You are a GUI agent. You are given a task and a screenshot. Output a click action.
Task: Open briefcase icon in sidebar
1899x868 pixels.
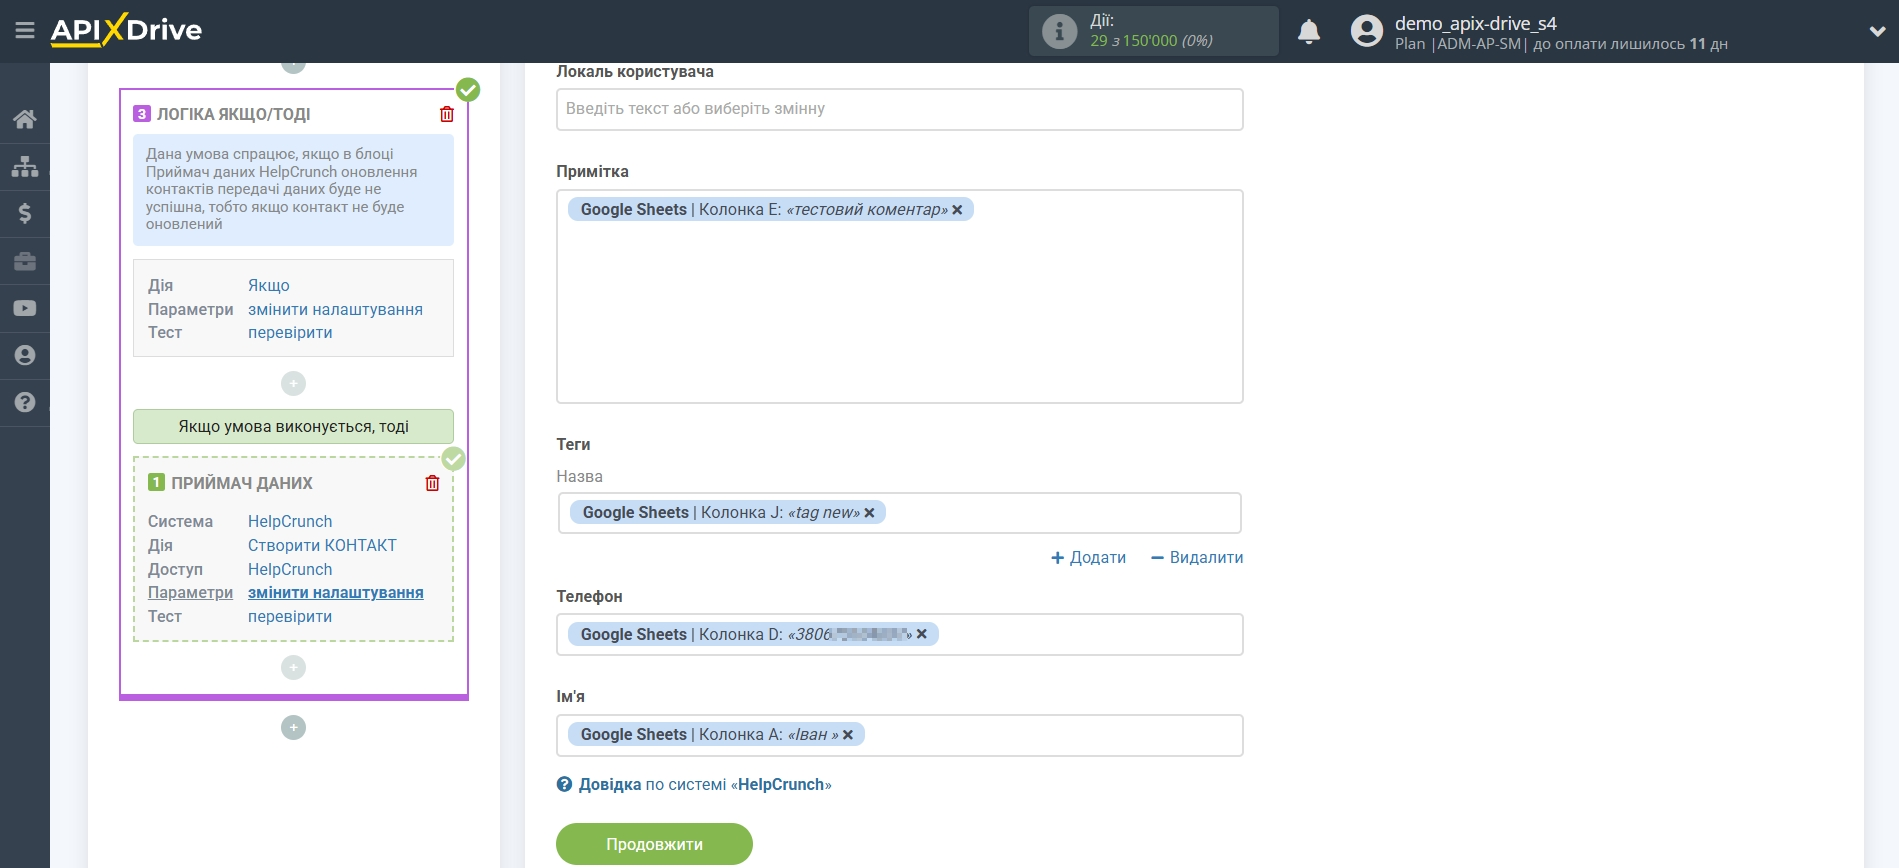[25, 261]
